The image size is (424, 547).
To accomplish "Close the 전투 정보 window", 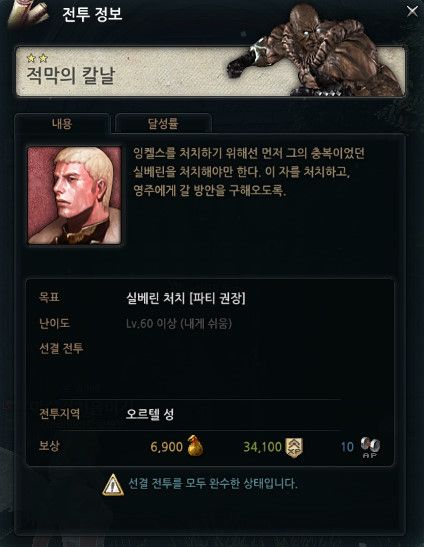I will coord(412,11).
